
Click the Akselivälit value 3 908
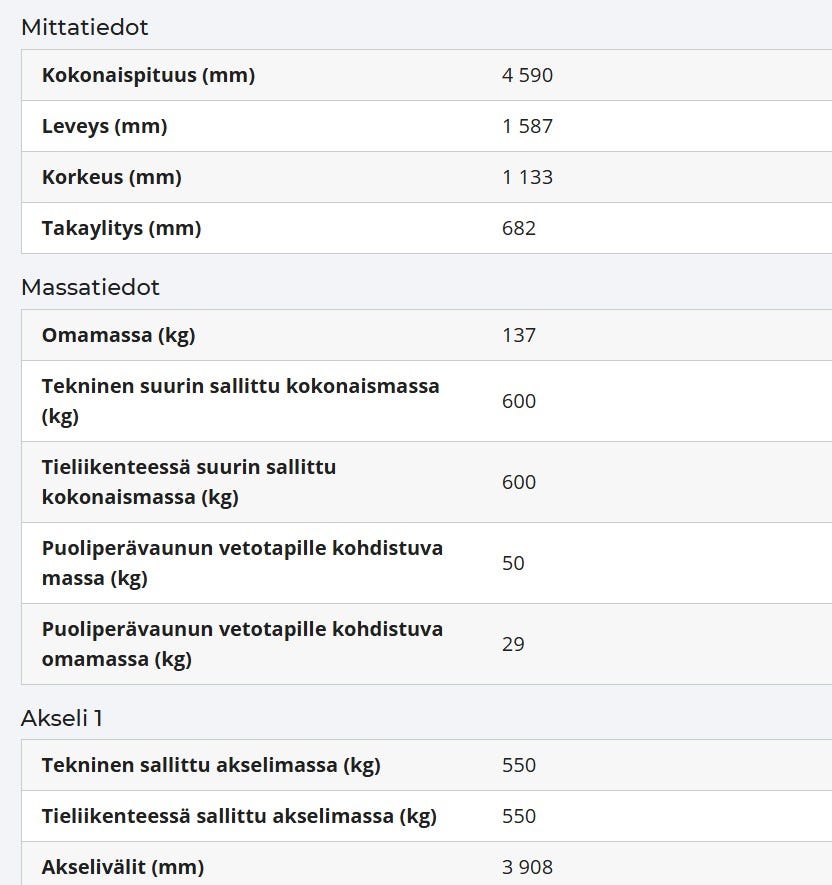tap(527, 867)
